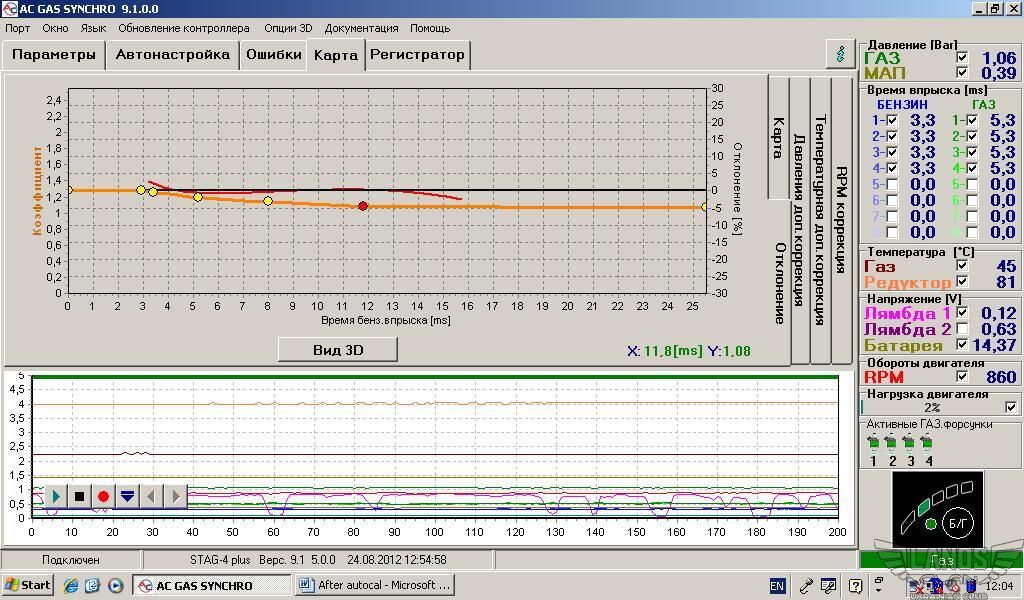Uncheck the RPM display checkbox
Image resolution: width=1024 pixels, height=600 pixels.
[x=962, y=377]
